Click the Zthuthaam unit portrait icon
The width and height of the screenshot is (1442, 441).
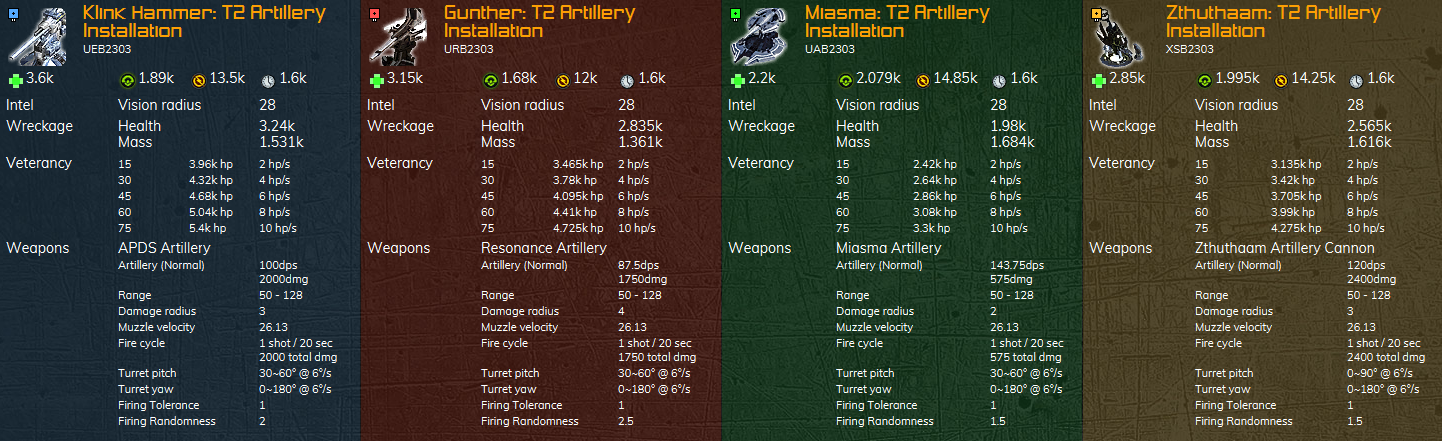click(1121, 35)
